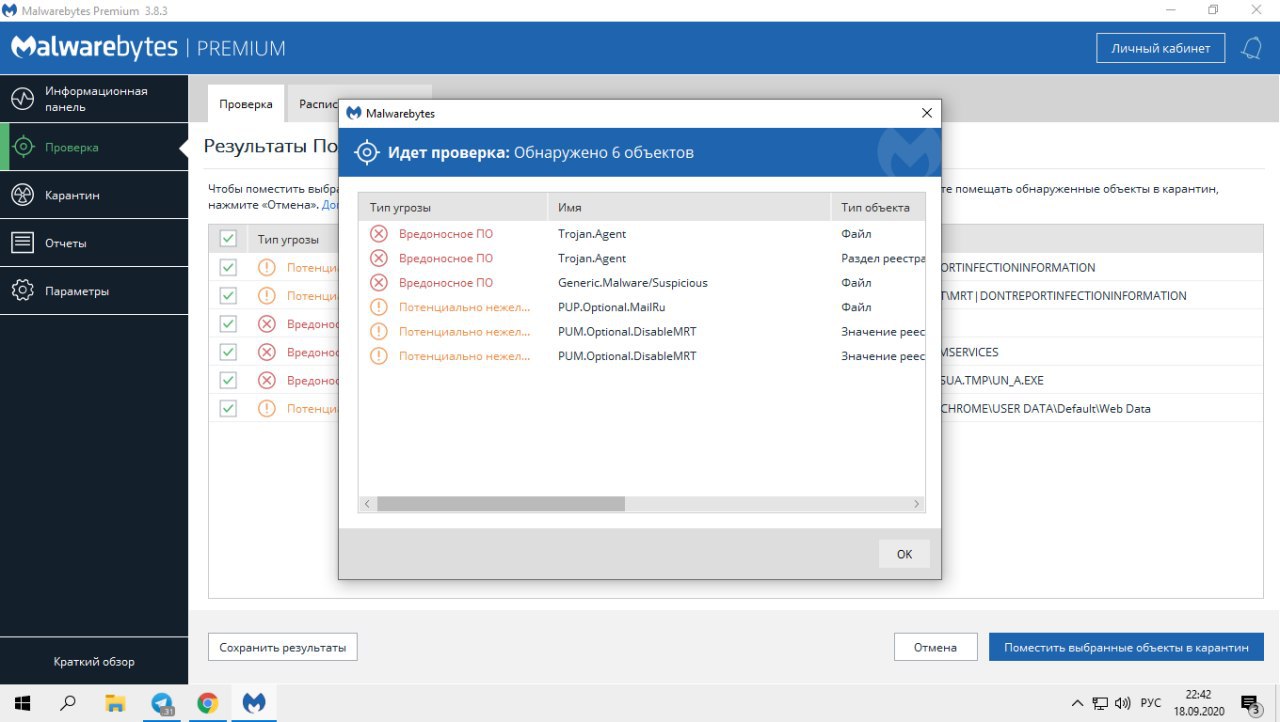Uncheck the third result row checkbox
Image resolution: width=1280 pixels, height=722 pixels.
[x=228, y=324]
